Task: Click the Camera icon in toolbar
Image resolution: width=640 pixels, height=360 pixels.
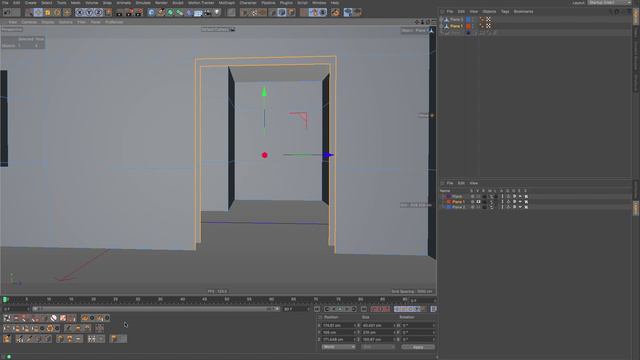Action: click(208, 13)
